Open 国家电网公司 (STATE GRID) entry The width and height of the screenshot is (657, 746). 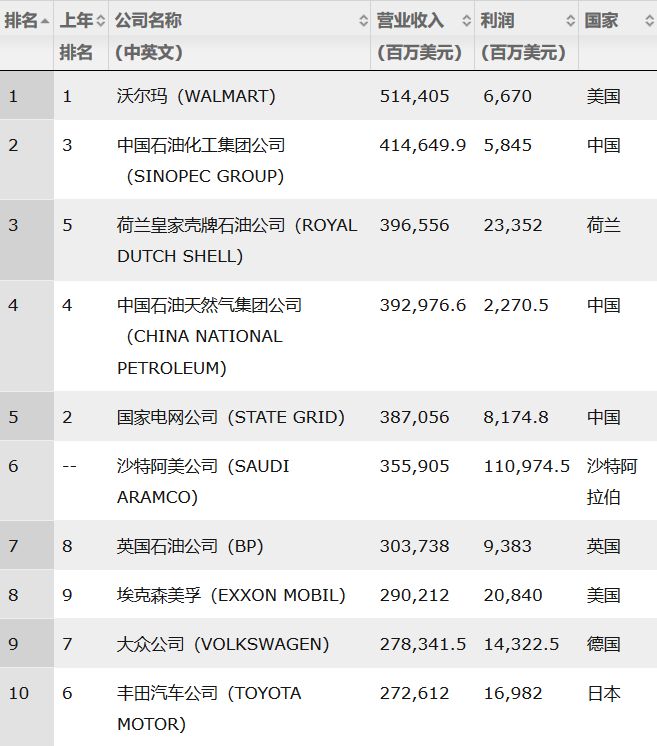point(231,417)
